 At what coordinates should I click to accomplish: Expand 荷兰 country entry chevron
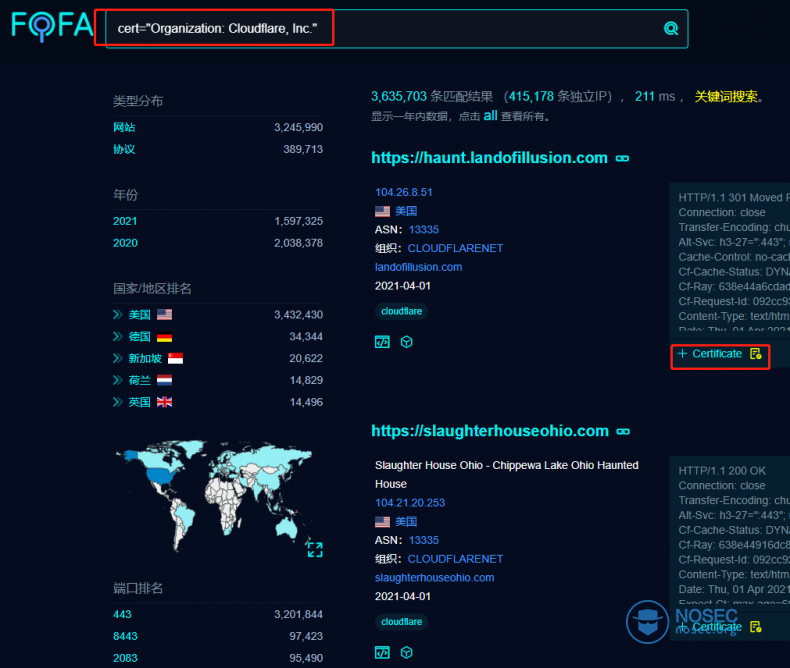117,380
